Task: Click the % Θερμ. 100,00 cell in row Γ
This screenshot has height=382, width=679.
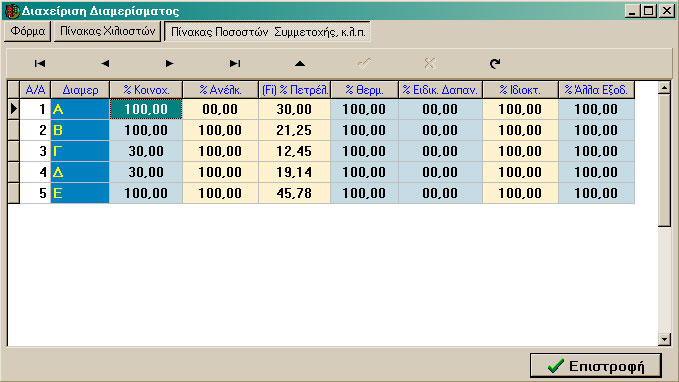Action: [x=364, y=151]
